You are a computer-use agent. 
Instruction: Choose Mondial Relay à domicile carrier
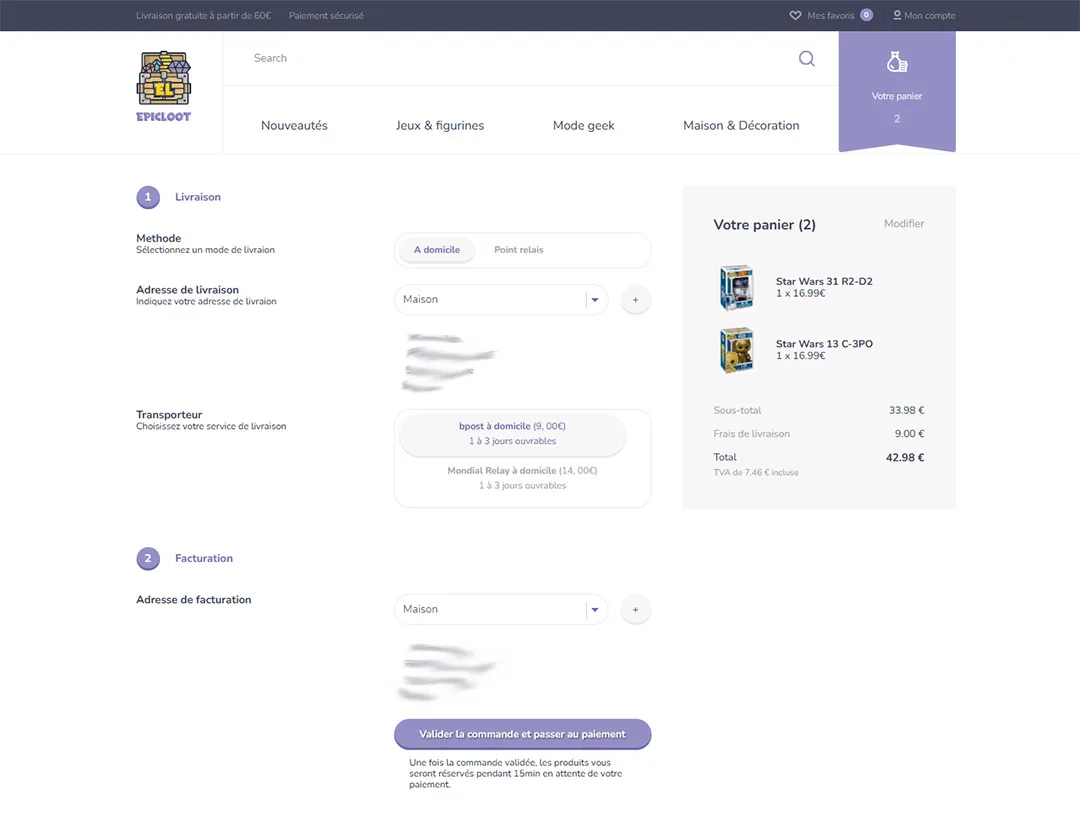coord(522,478)
